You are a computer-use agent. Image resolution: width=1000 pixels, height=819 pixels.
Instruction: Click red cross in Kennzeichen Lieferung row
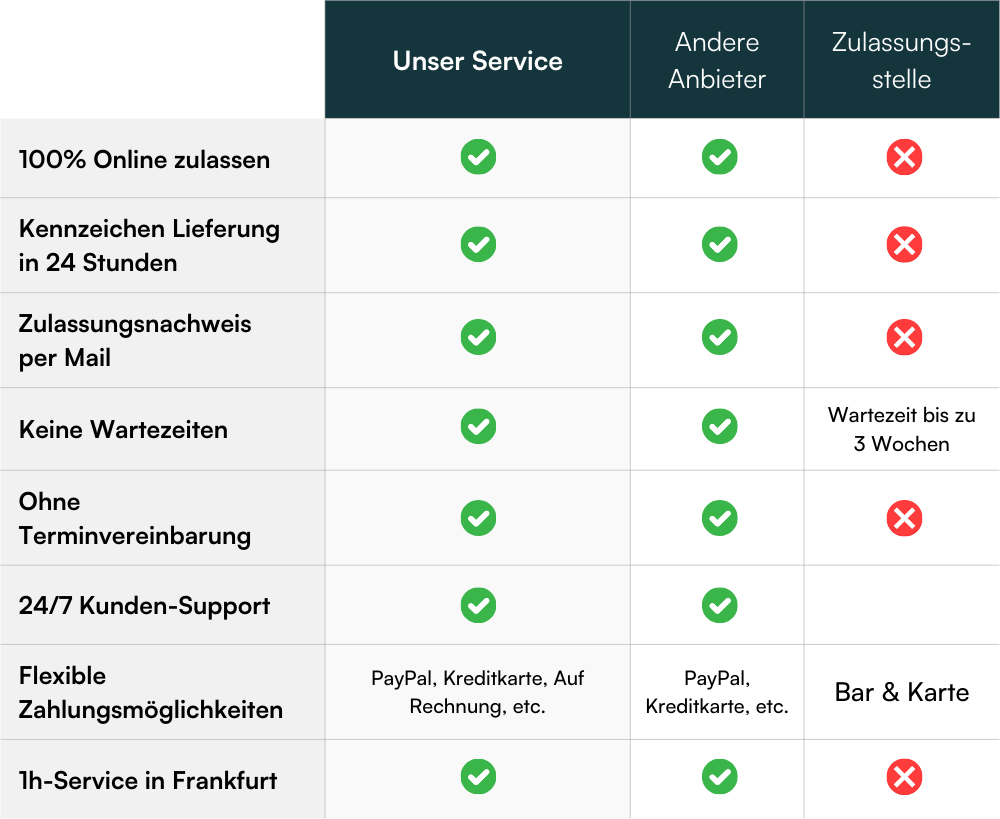[x=904, y=244]
